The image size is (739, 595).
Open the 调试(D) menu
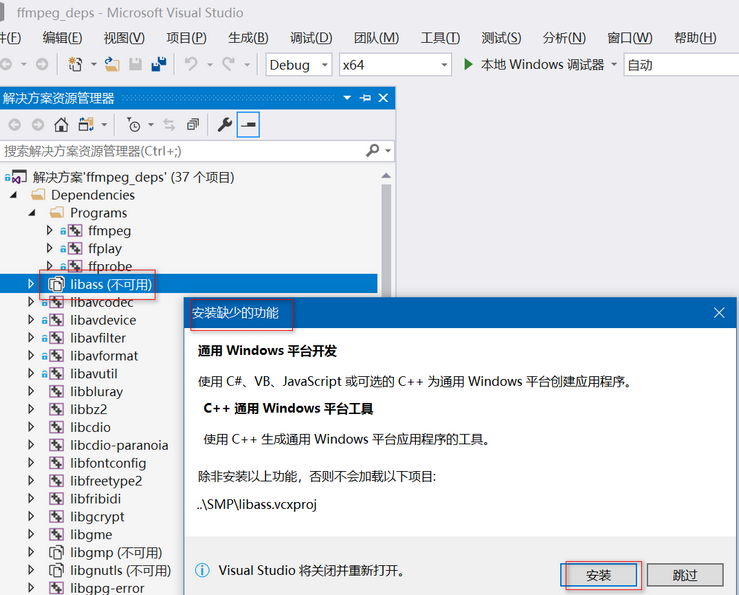click(x=311, y=38)
